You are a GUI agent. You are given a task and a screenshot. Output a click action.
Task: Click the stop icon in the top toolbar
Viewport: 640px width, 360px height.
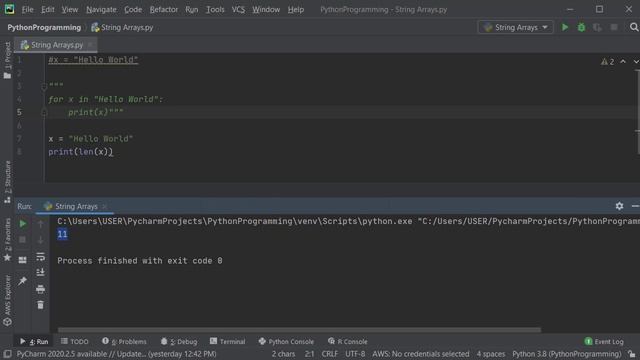pyautogui.click(x=614, y=27)
